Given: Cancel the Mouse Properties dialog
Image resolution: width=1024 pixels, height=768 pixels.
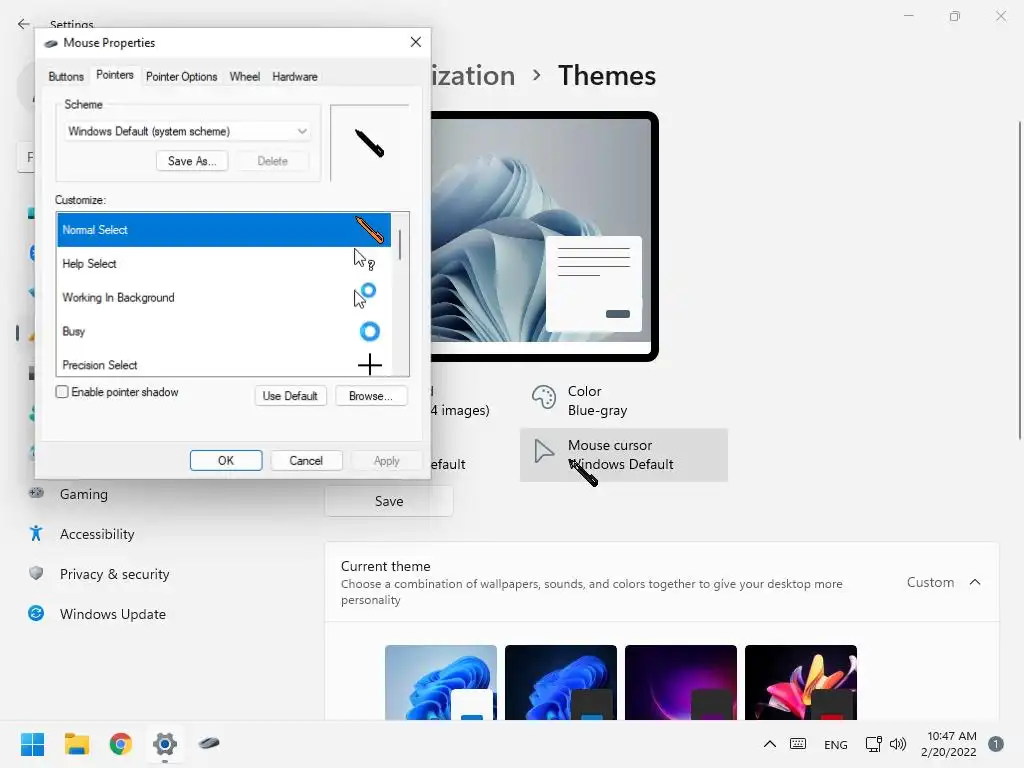Looking at the screenshot, I should 306,460.
